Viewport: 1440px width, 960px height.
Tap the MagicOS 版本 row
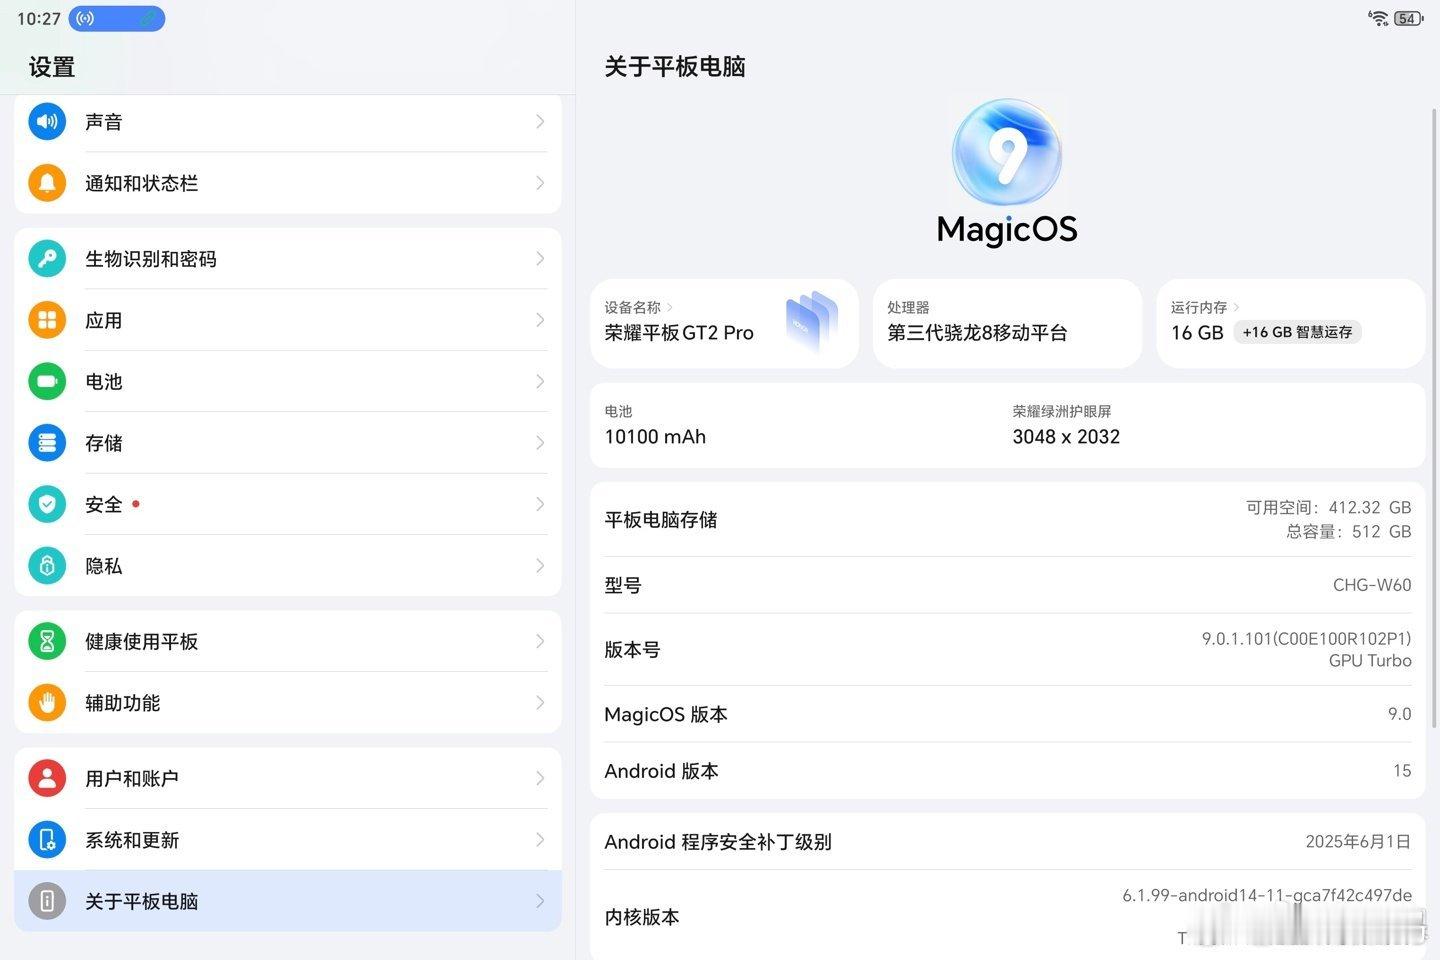[1007, 714]
